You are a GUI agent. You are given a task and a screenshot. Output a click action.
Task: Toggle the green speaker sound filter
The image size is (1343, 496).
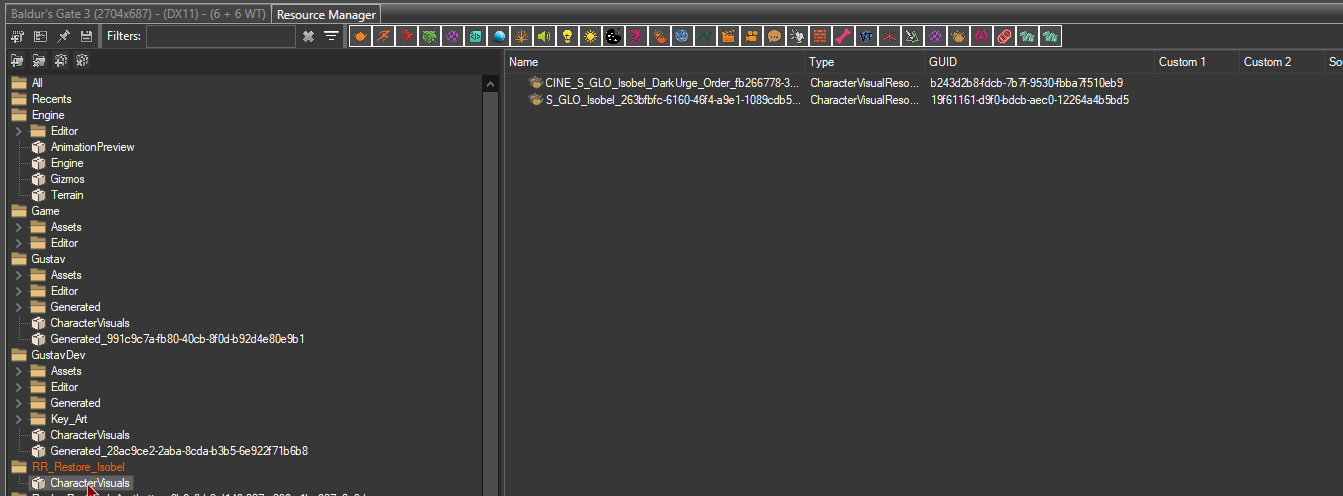click(x=544, y=36)
